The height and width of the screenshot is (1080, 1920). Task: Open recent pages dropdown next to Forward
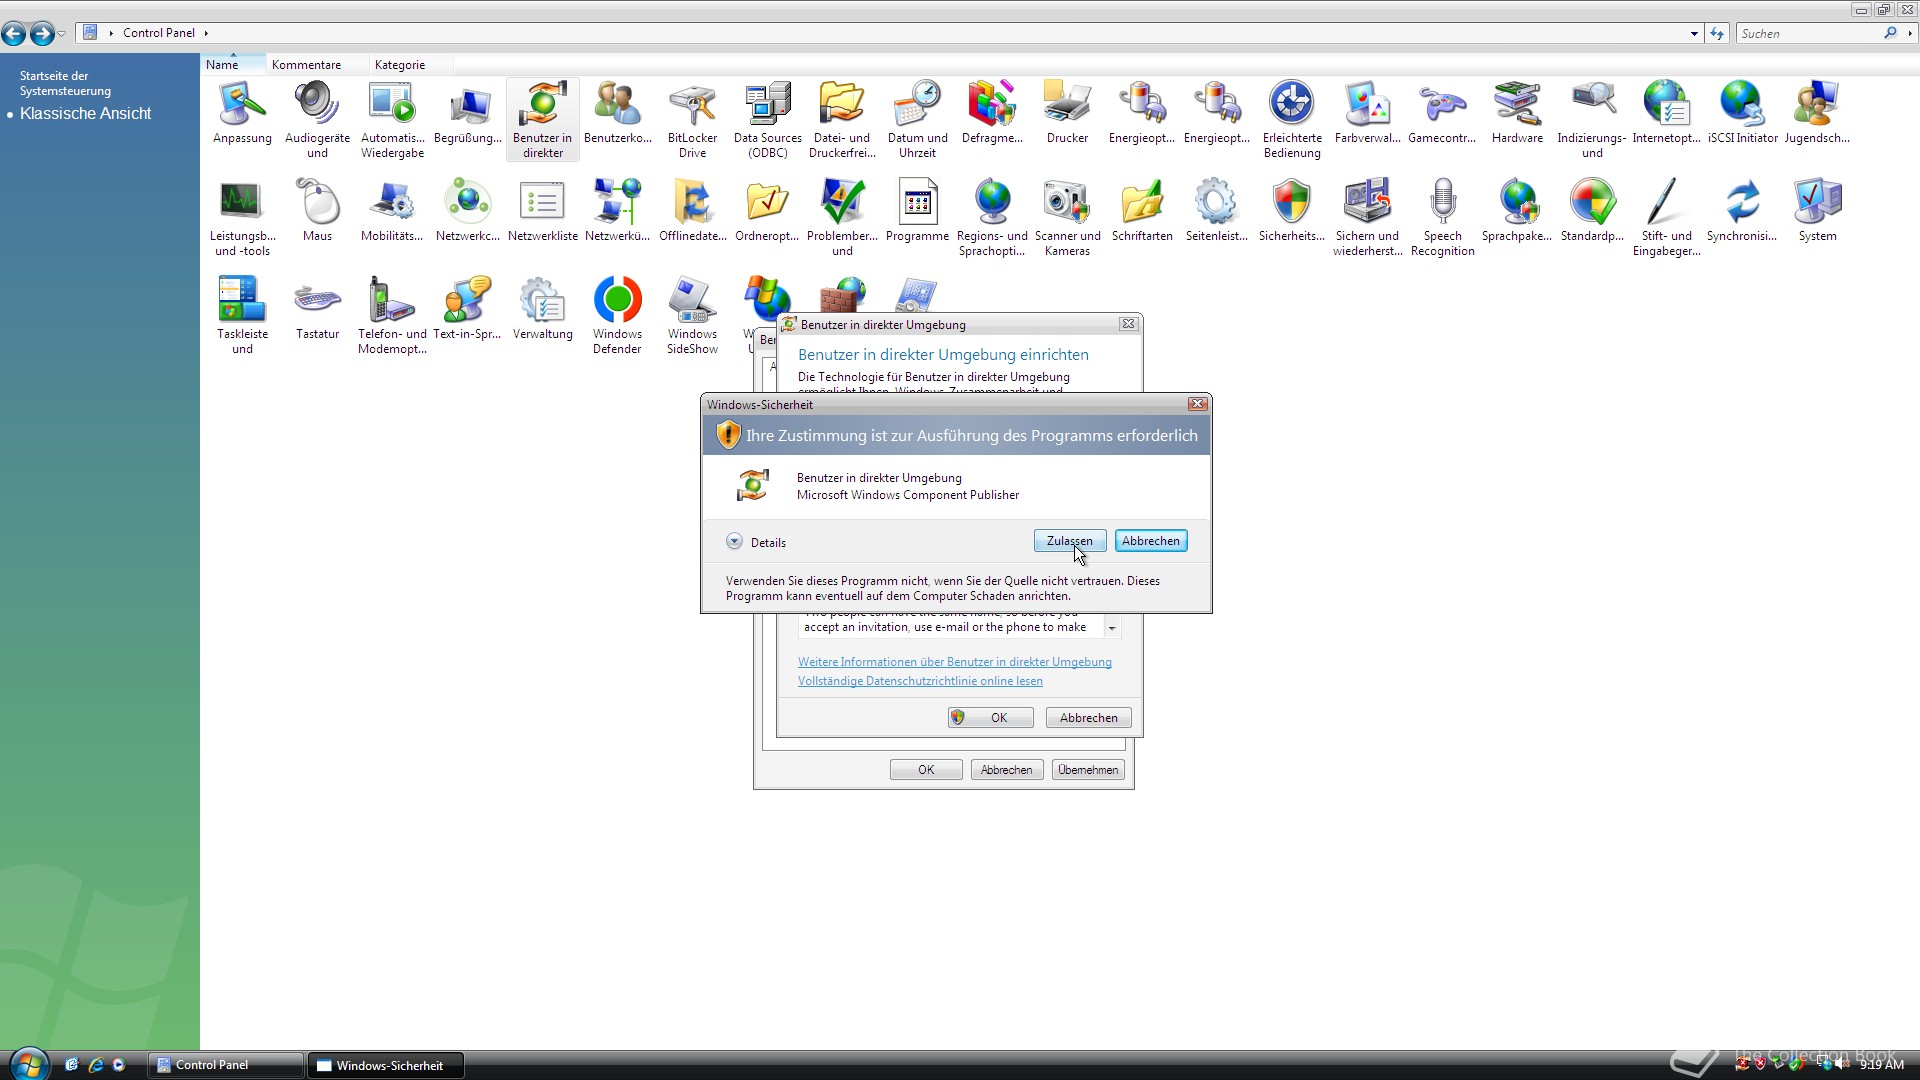click(62, 34)
